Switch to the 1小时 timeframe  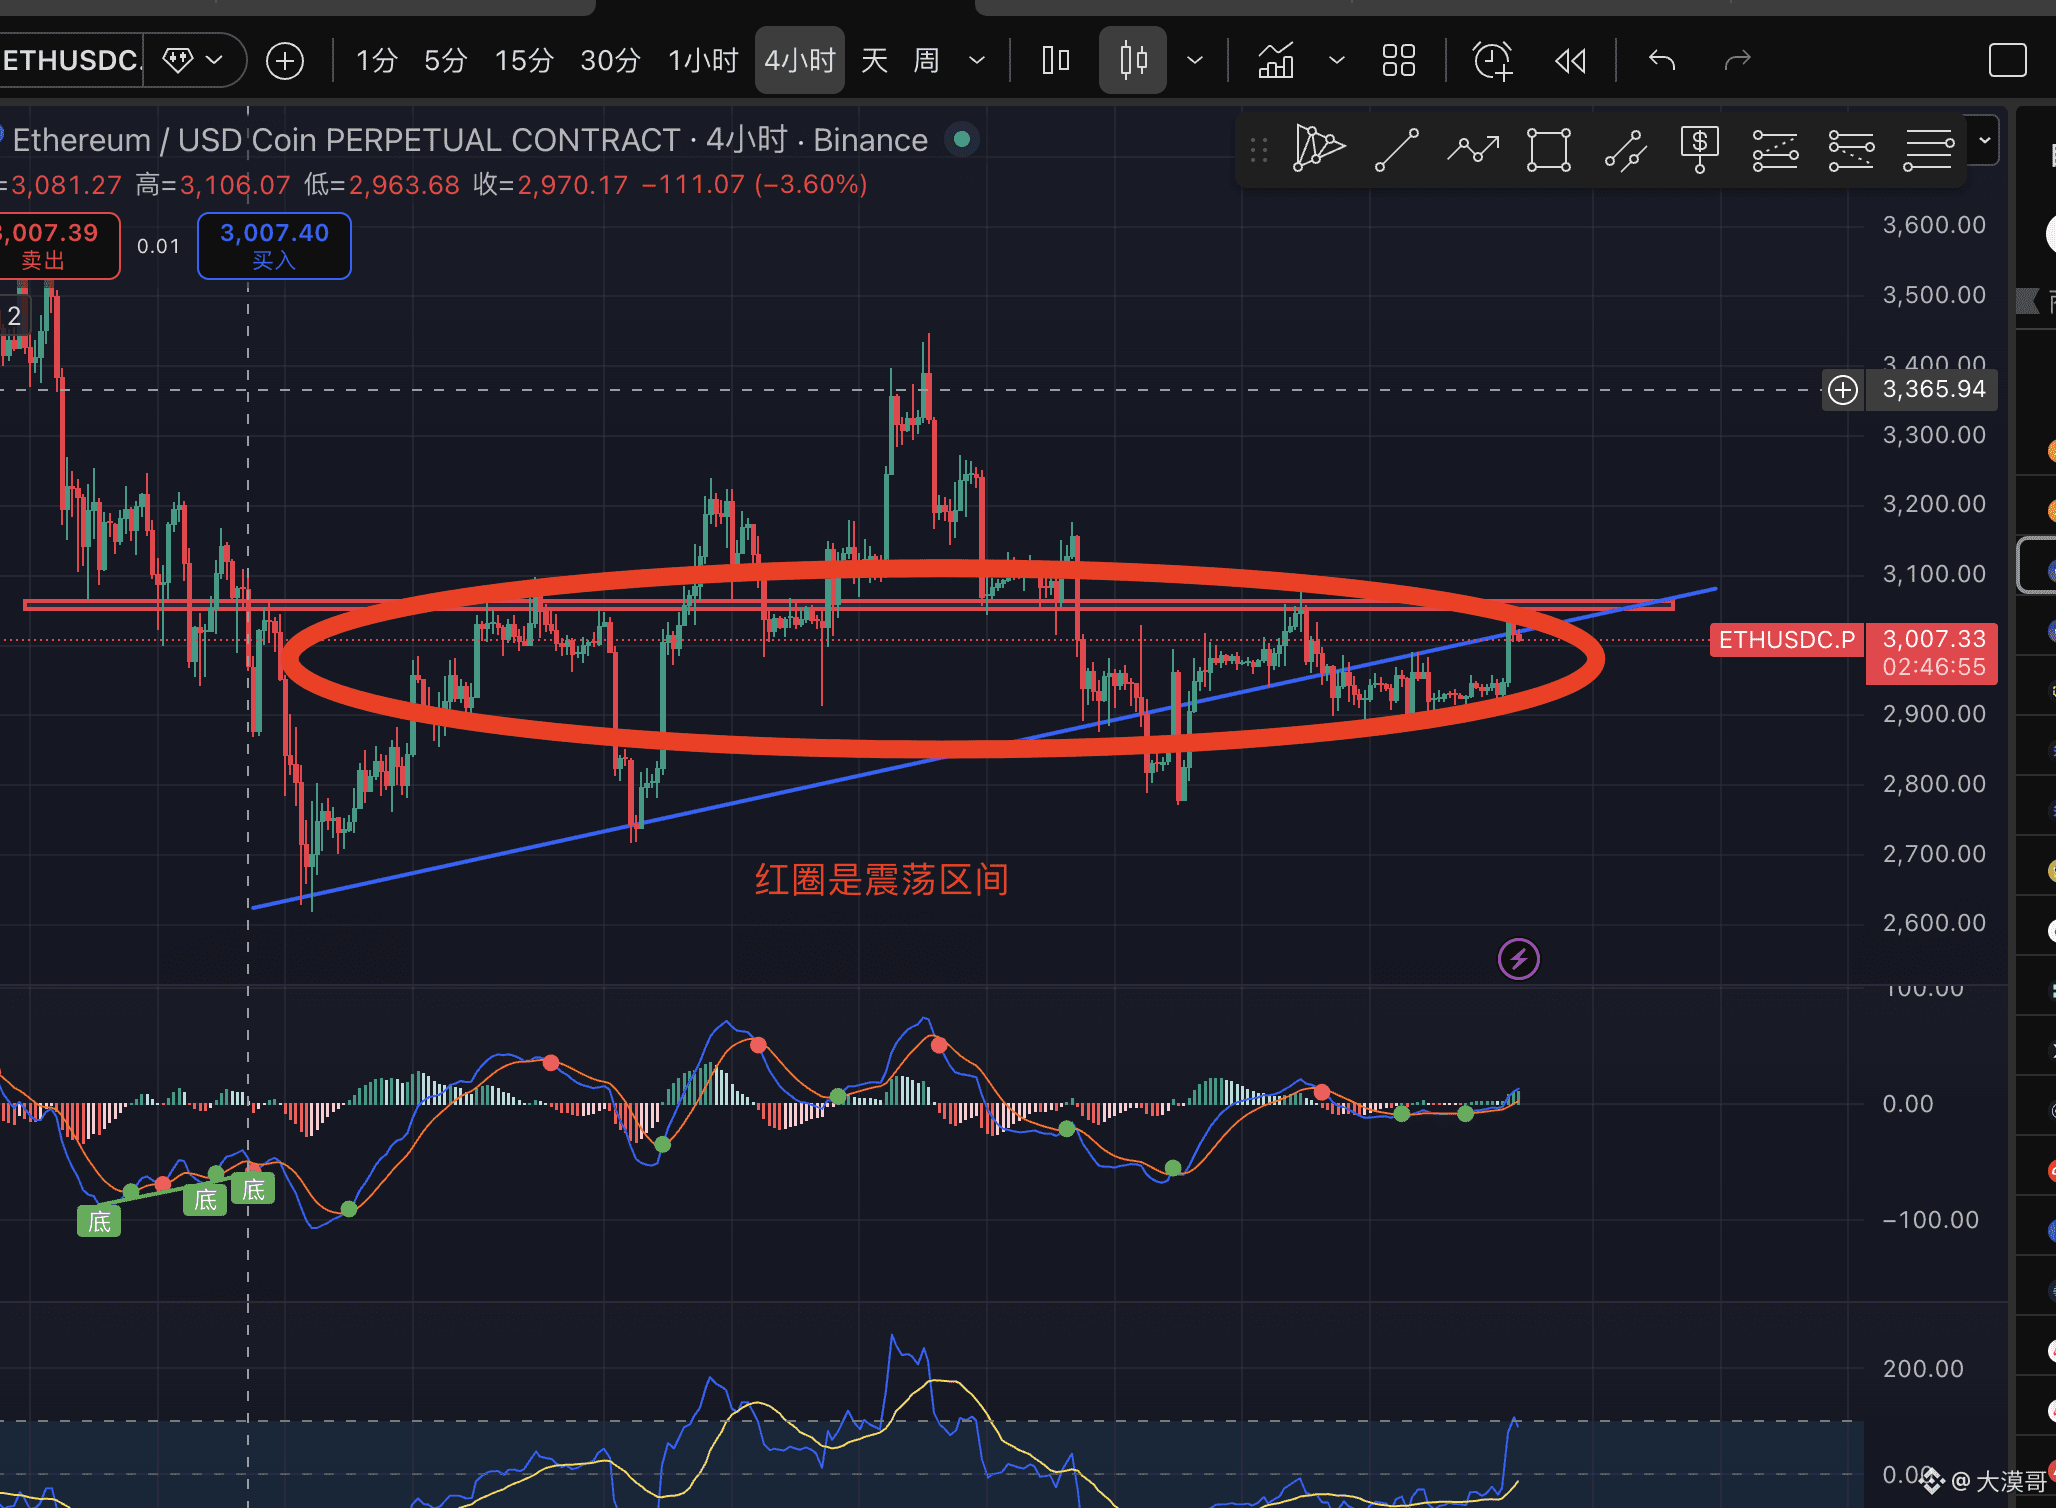[703, 61]
